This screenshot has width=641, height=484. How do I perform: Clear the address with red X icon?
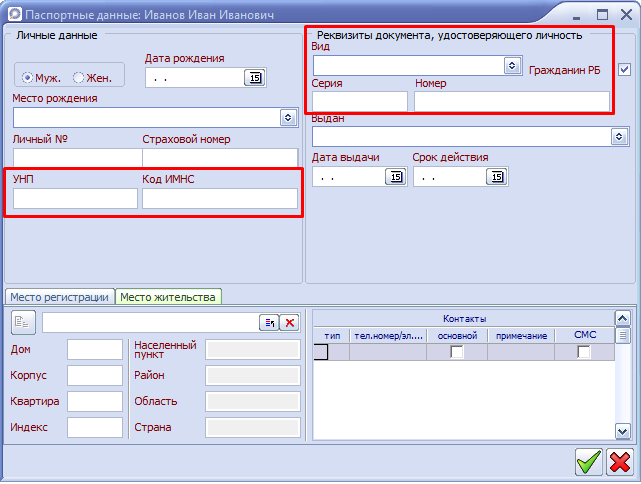[x=289, y=322]
